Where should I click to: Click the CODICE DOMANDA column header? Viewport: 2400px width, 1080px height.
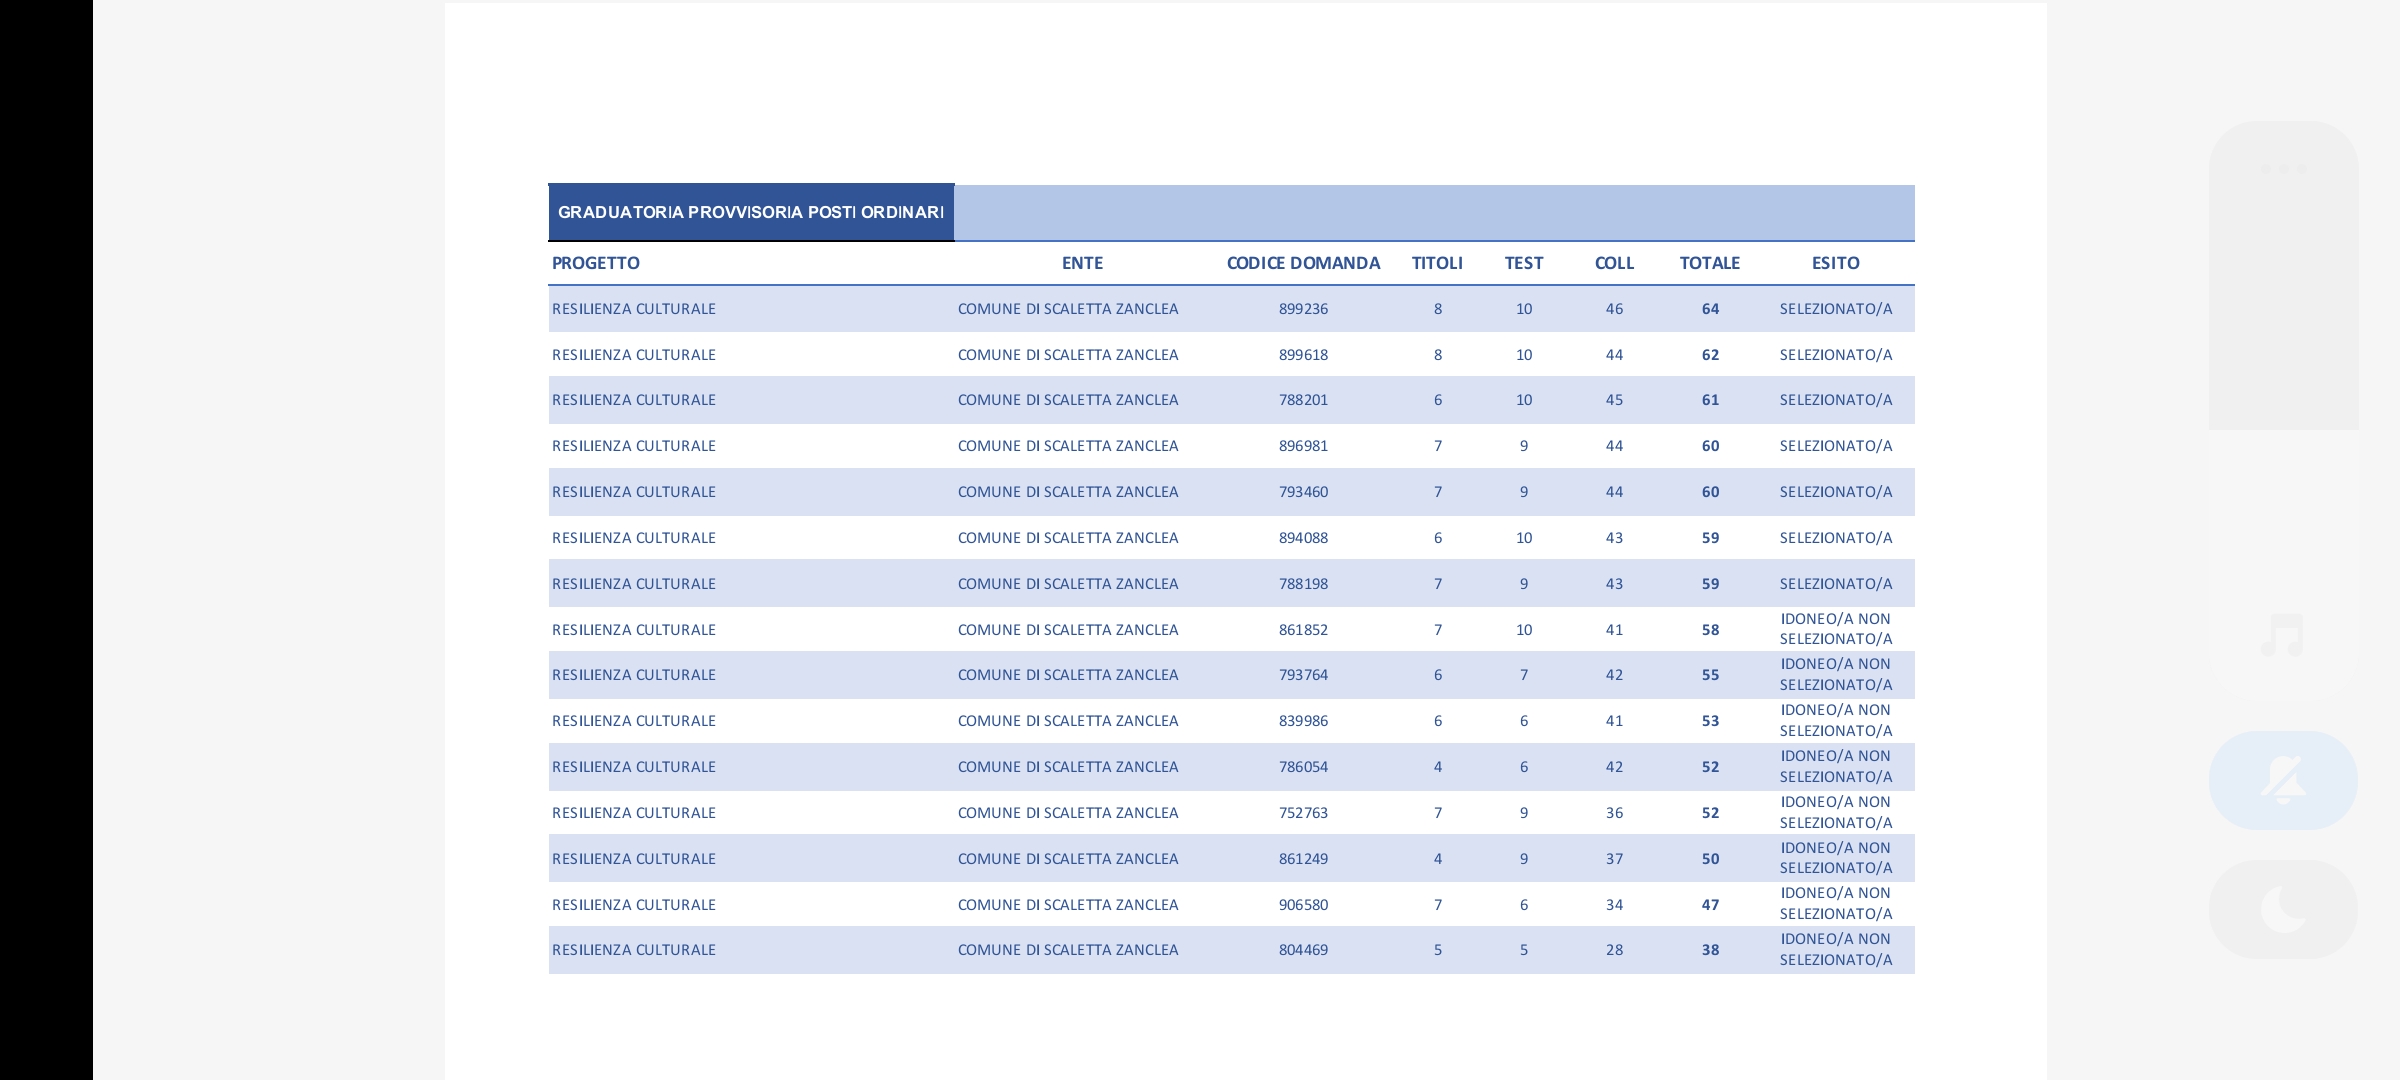[1303, 263]
